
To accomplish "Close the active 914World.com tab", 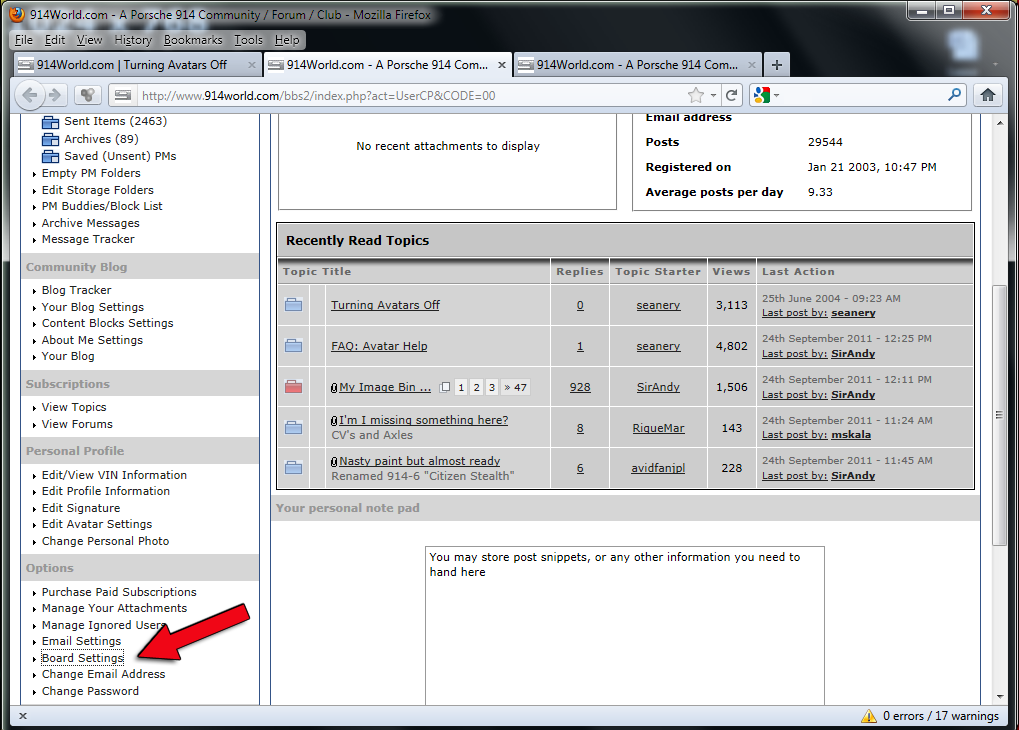I will [x=502, y=65].
